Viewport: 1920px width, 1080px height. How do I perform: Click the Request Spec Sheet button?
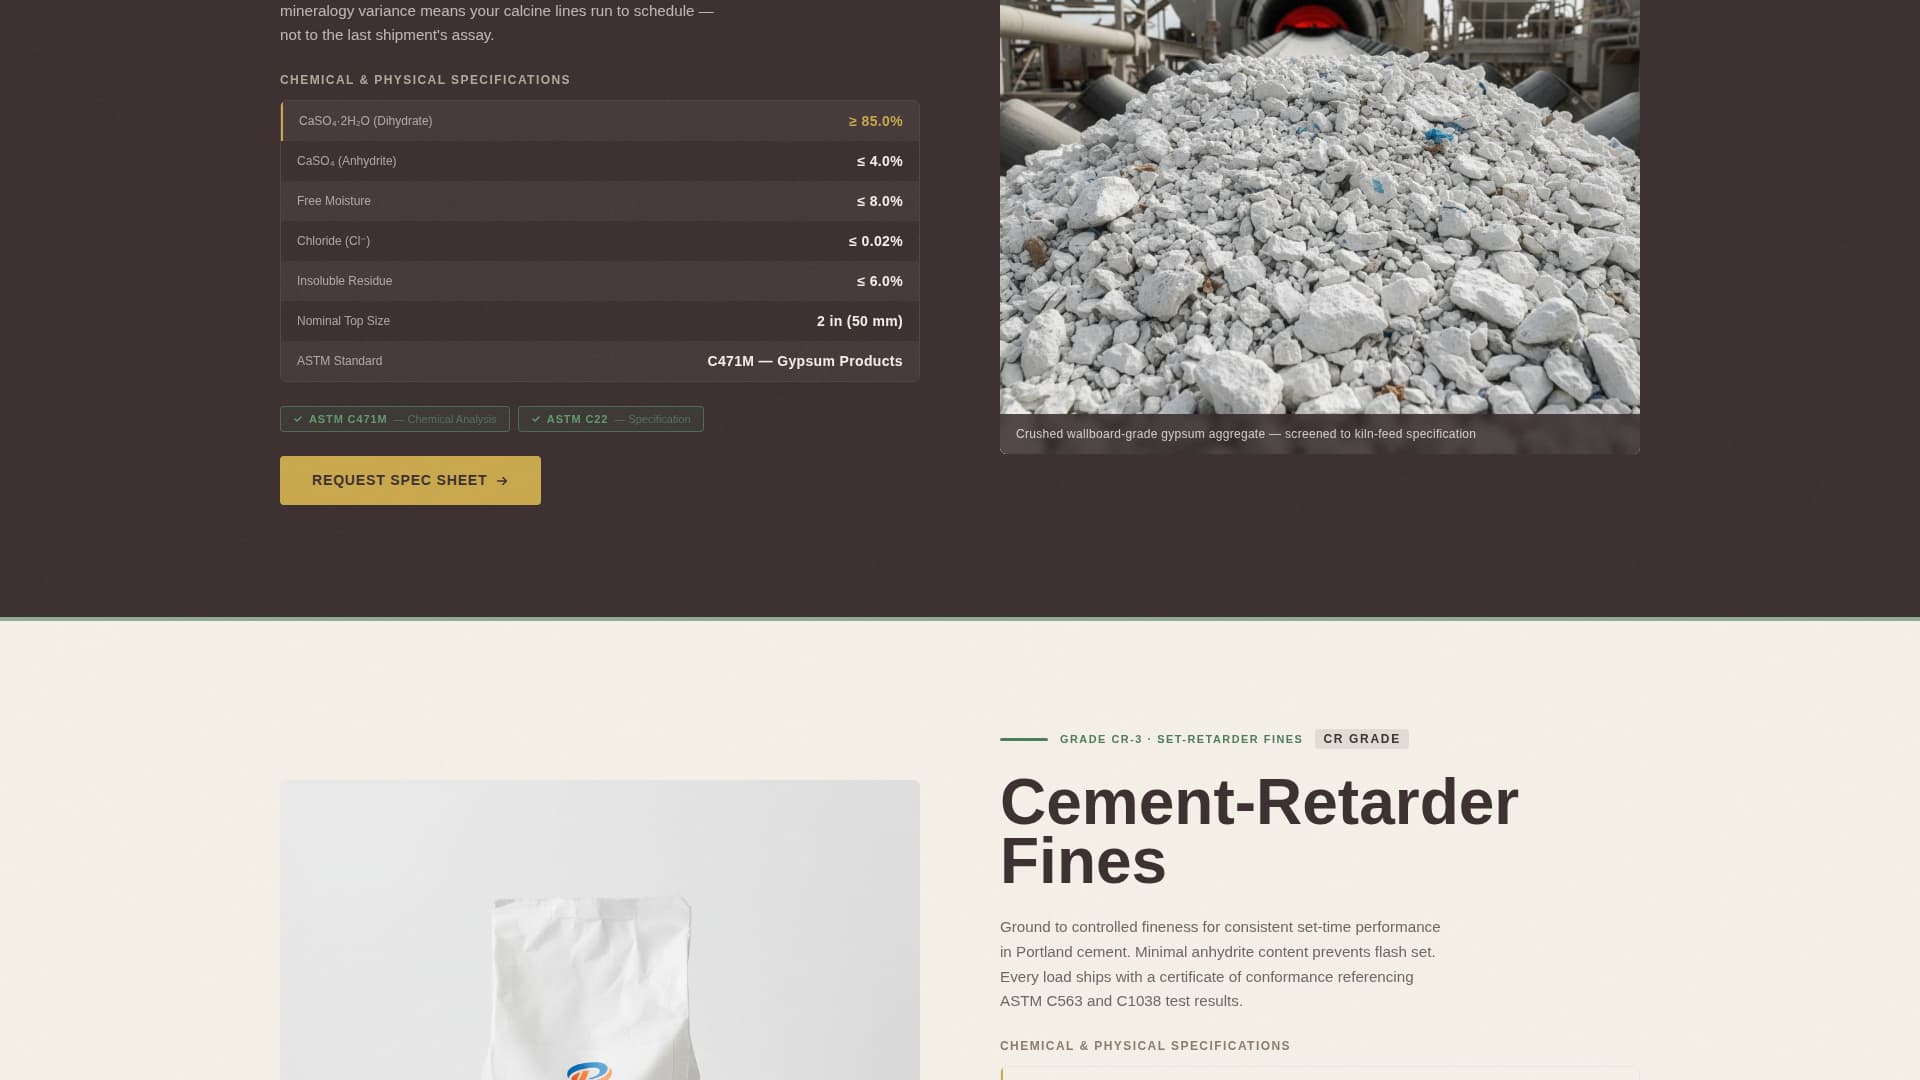(x=410, y=480)
